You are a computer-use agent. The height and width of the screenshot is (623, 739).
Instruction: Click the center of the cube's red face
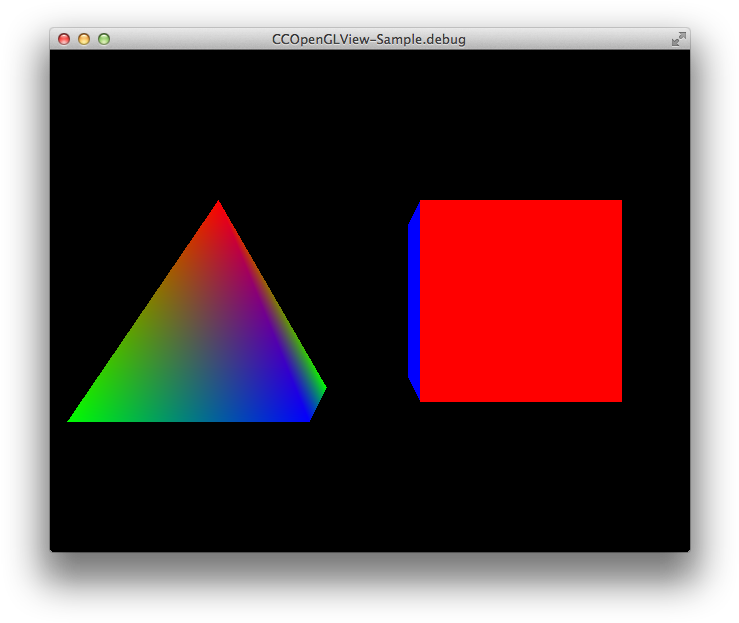tap(520, 301)
